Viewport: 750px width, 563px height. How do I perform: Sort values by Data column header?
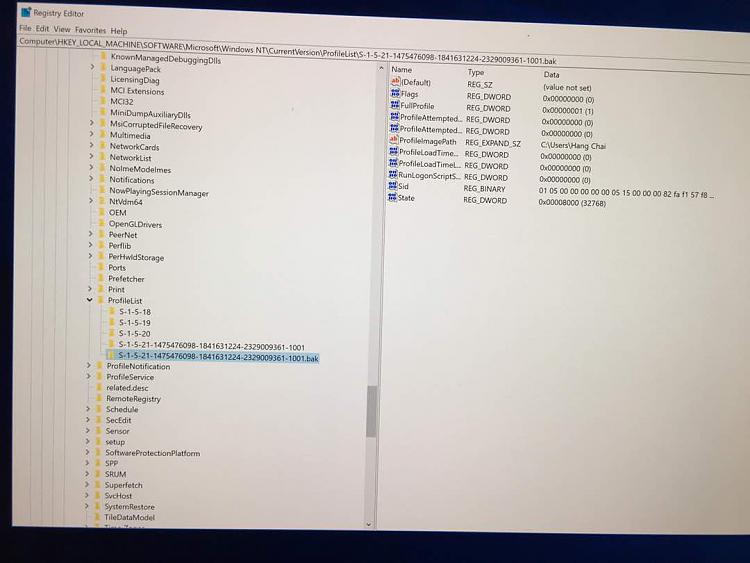coord(551,75)
